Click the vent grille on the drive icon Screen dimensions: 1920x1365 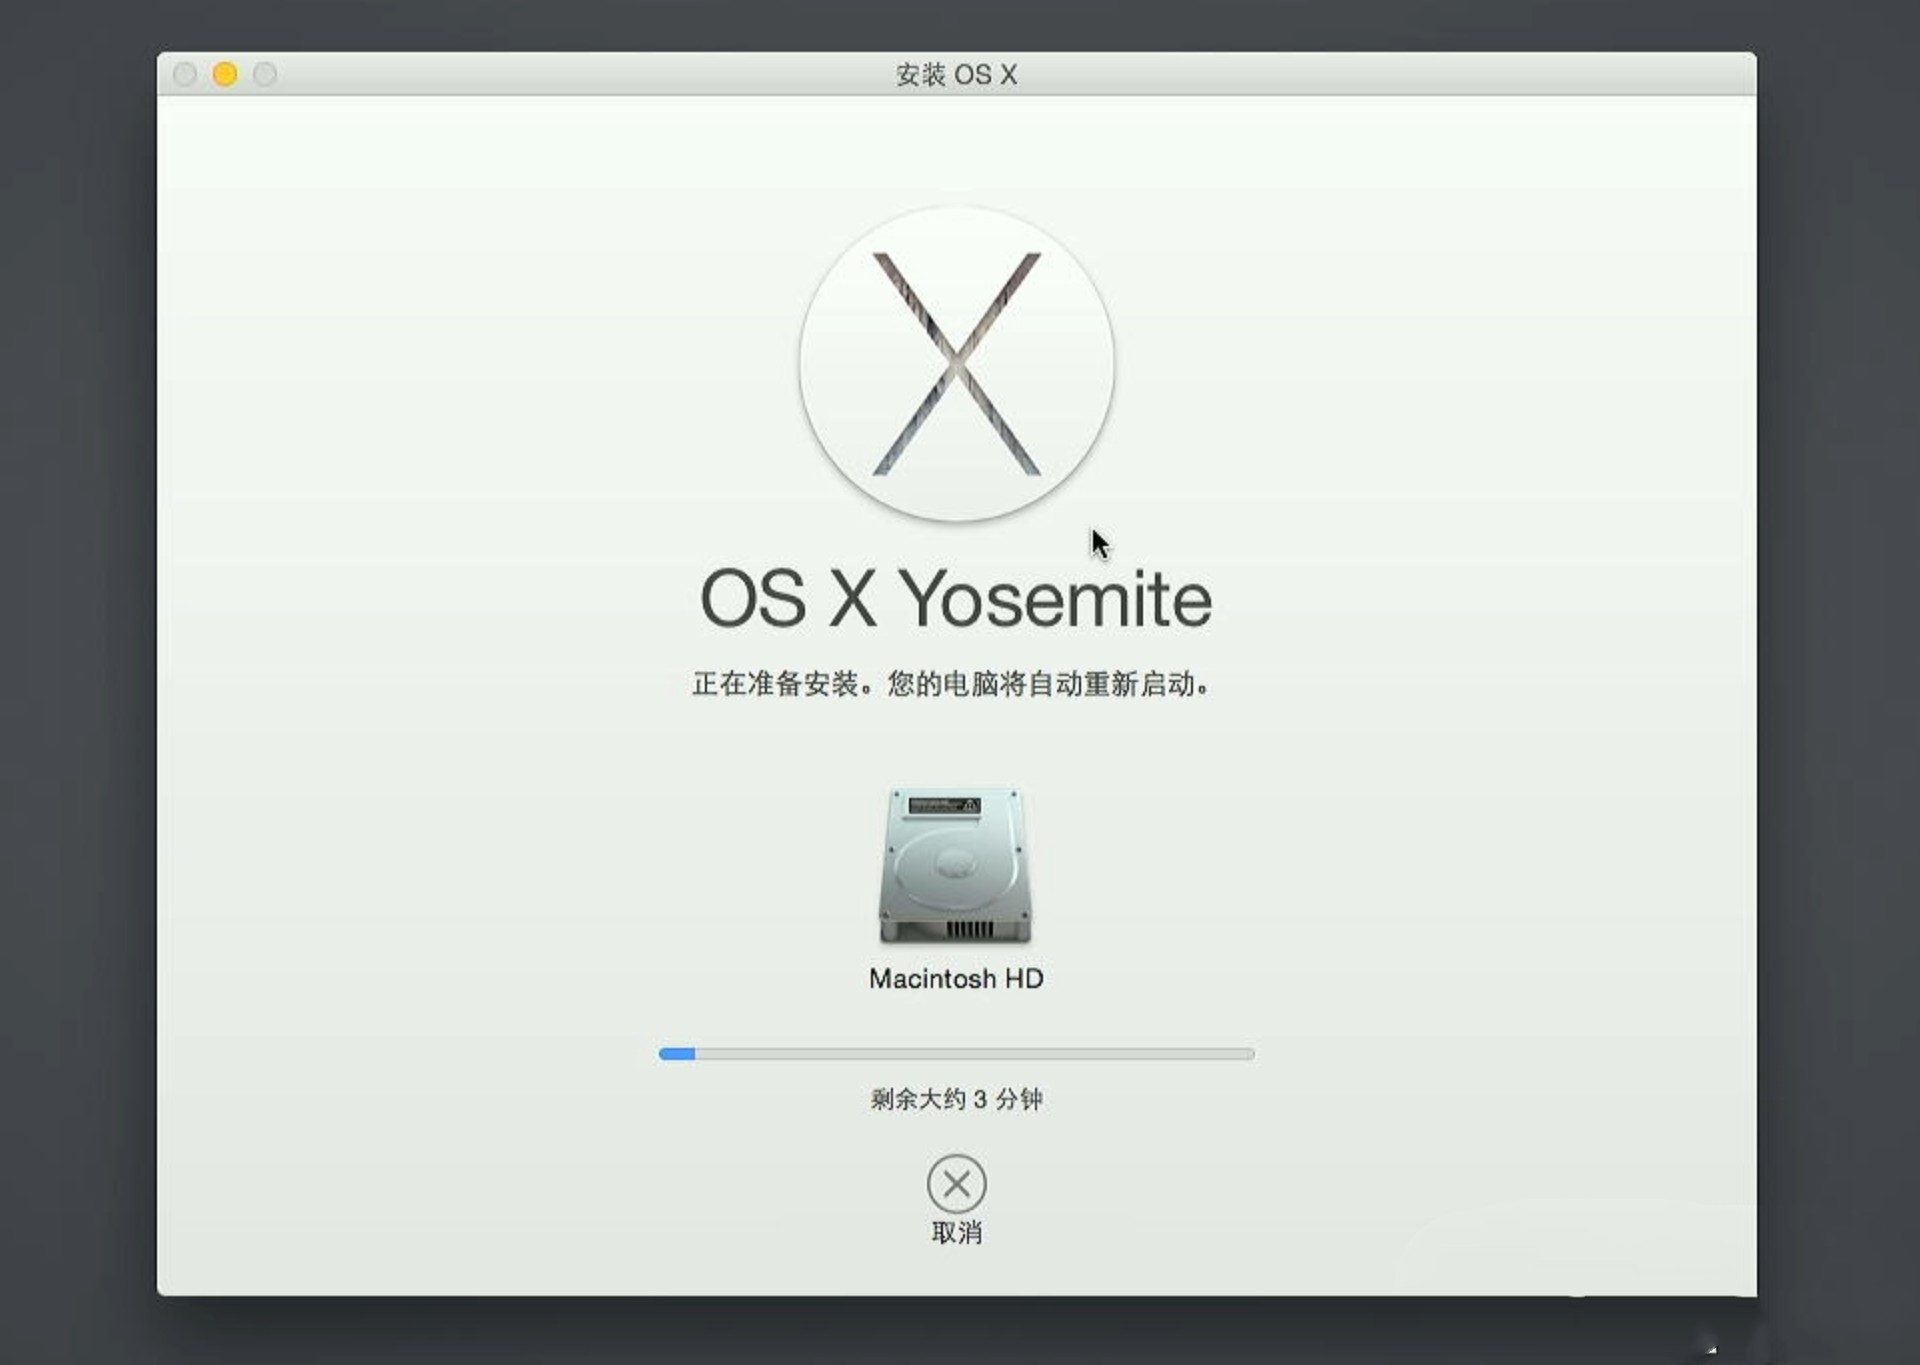tap(968, 929)
